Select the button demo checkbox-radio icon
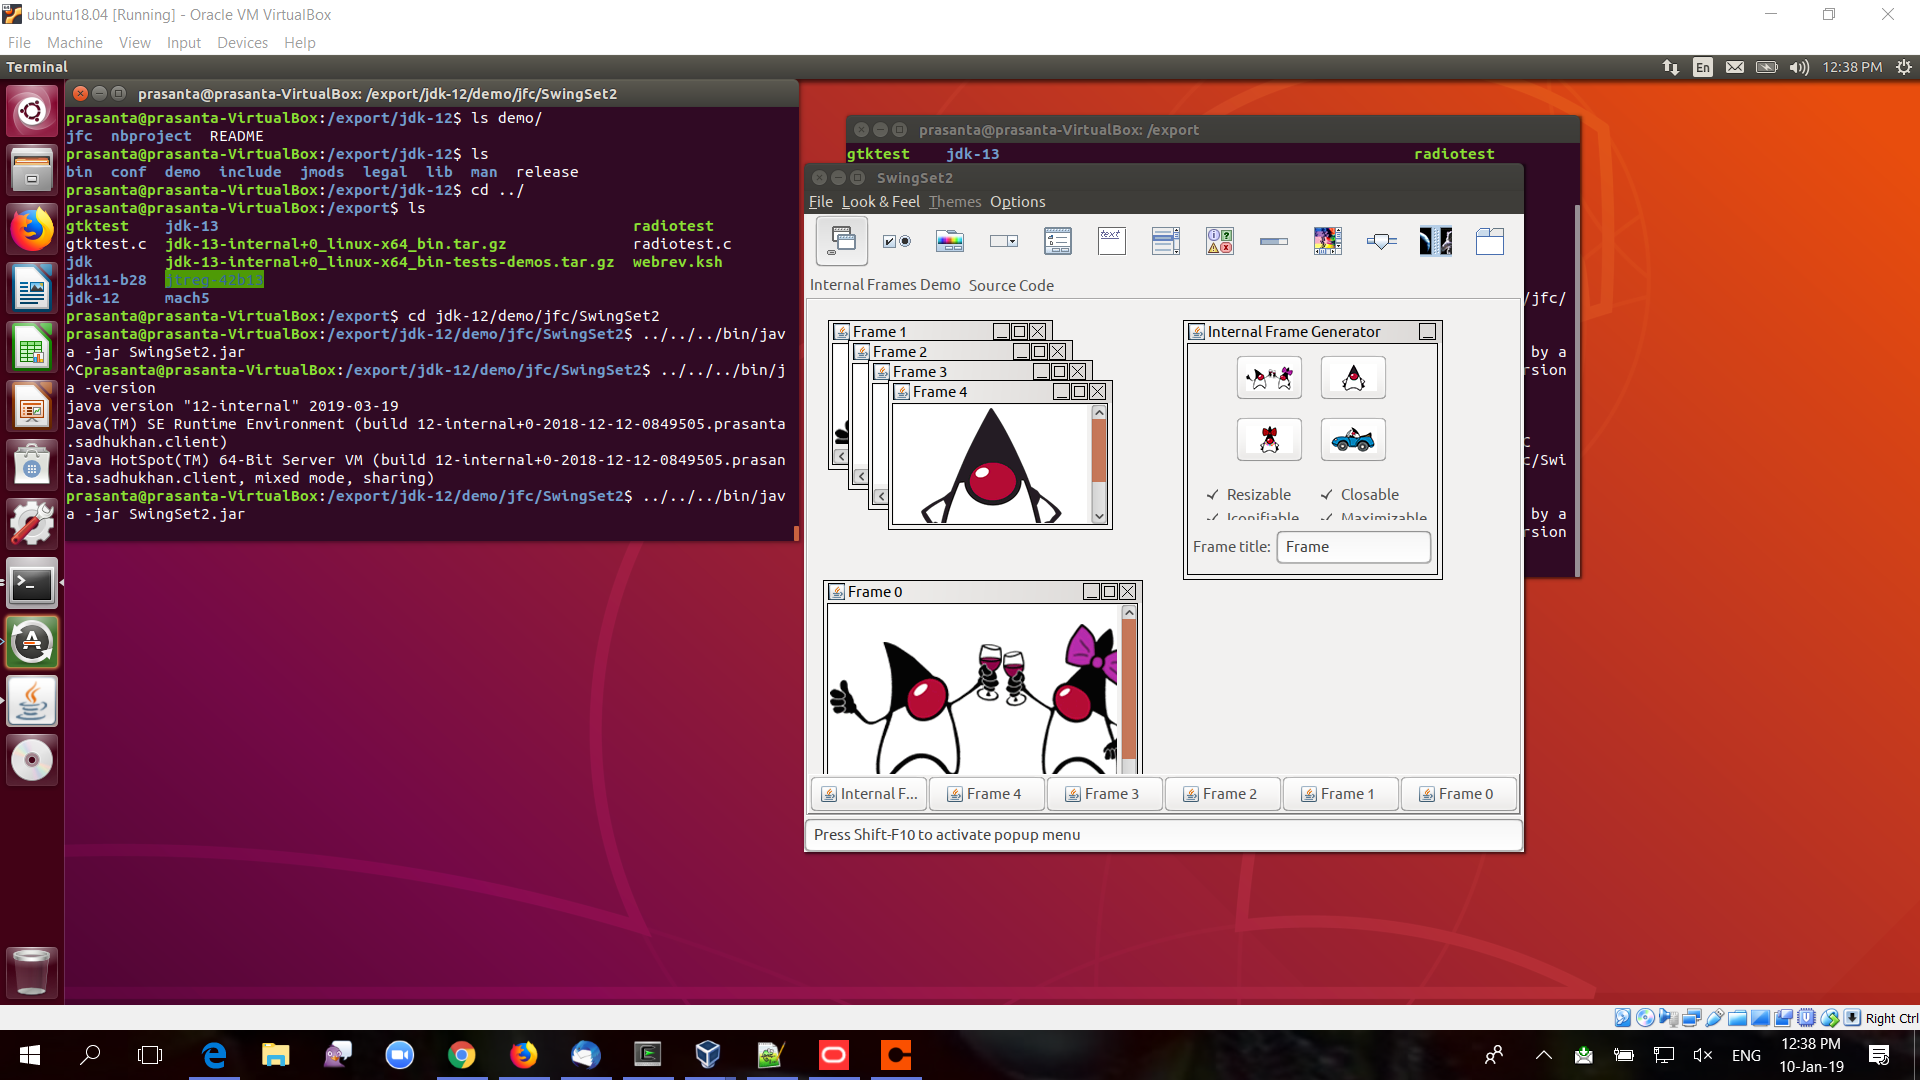This screenshot has height=1080, width=1920. coord(896,241)
